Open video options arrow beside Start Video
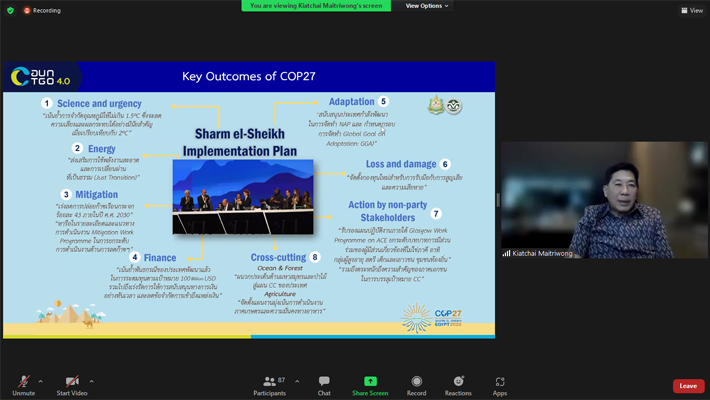 pos(91,381)
